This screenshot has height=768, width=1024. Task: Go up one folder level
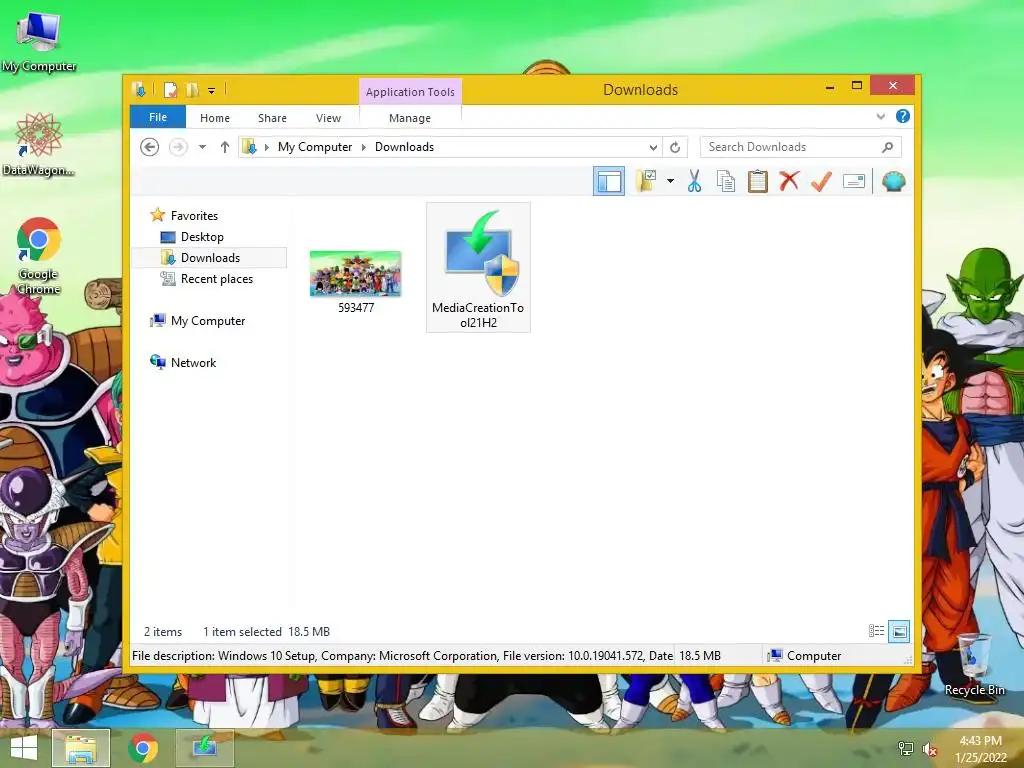(225, 147)
